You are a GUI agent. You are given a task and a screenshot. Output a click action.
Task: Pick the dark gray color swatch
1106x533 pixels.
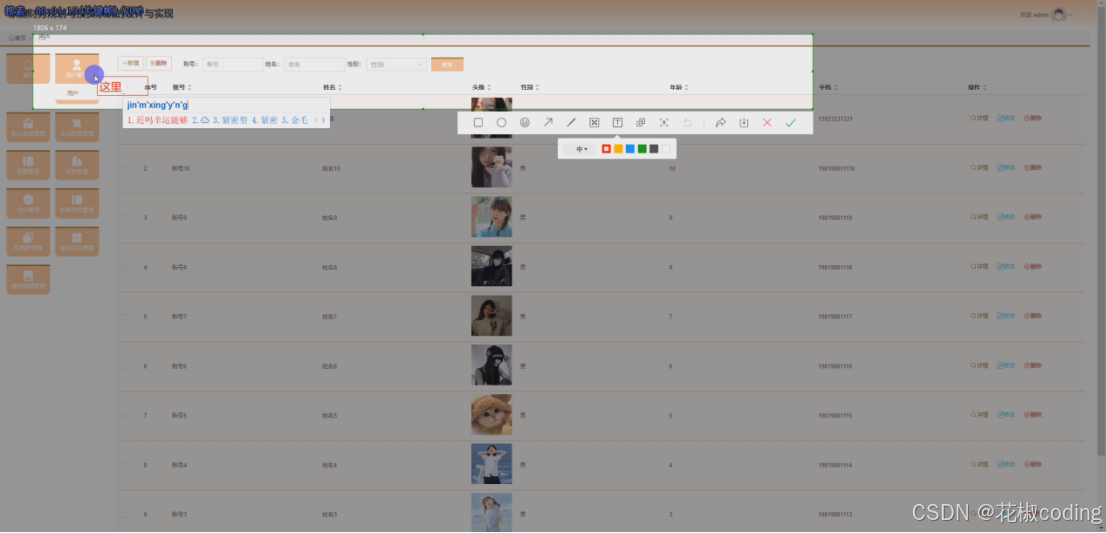[654, 149]
